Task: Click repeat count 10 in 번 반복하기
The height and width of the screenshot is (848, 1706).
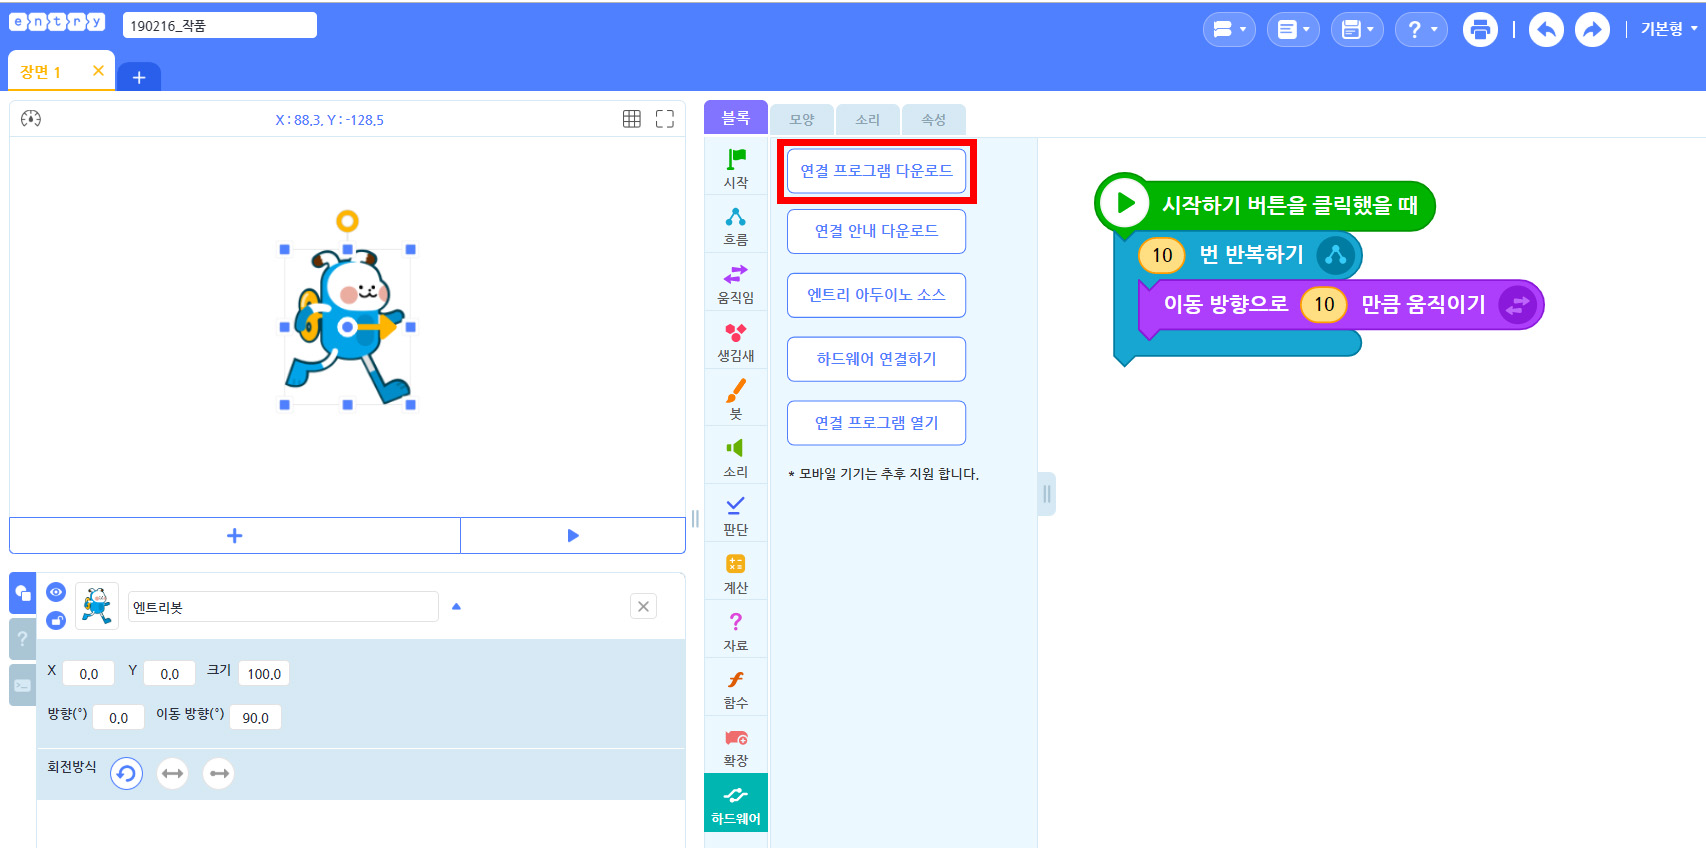Action: 1162,255
